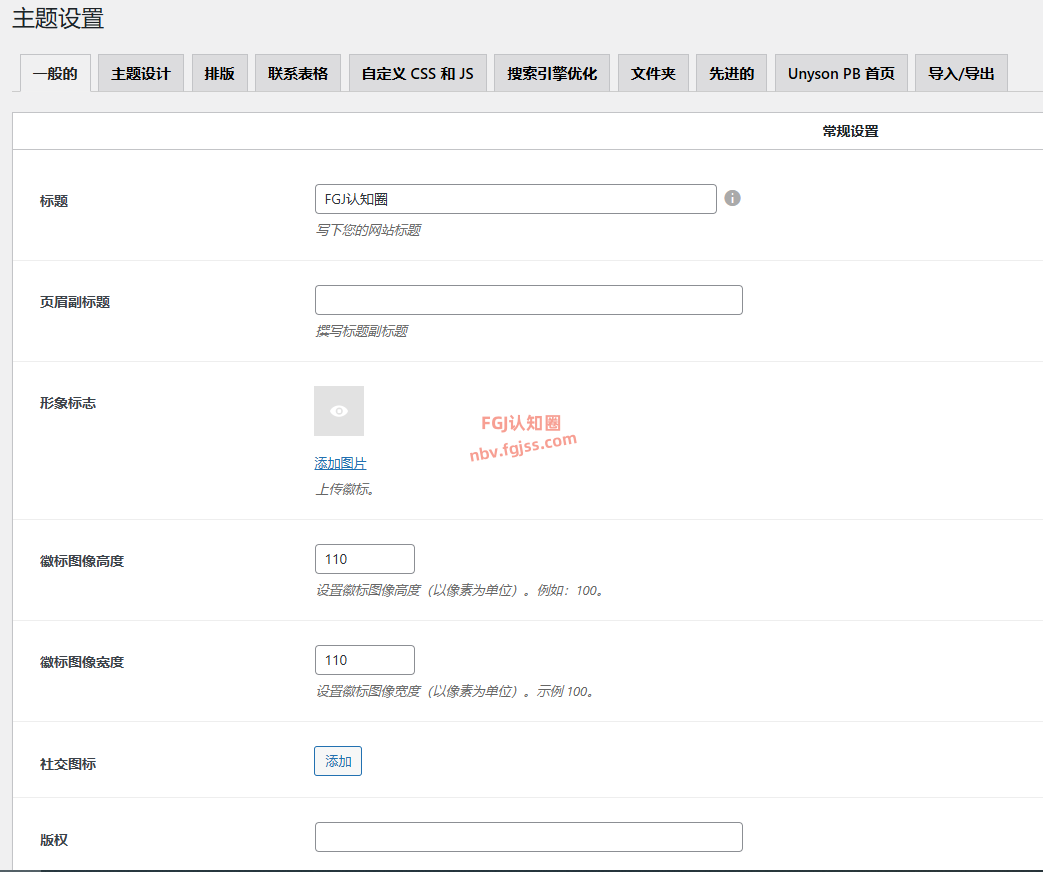Go to the 联系表格 tab
The width and height of the screenshot is (1043, 872).
coord(298,74)
